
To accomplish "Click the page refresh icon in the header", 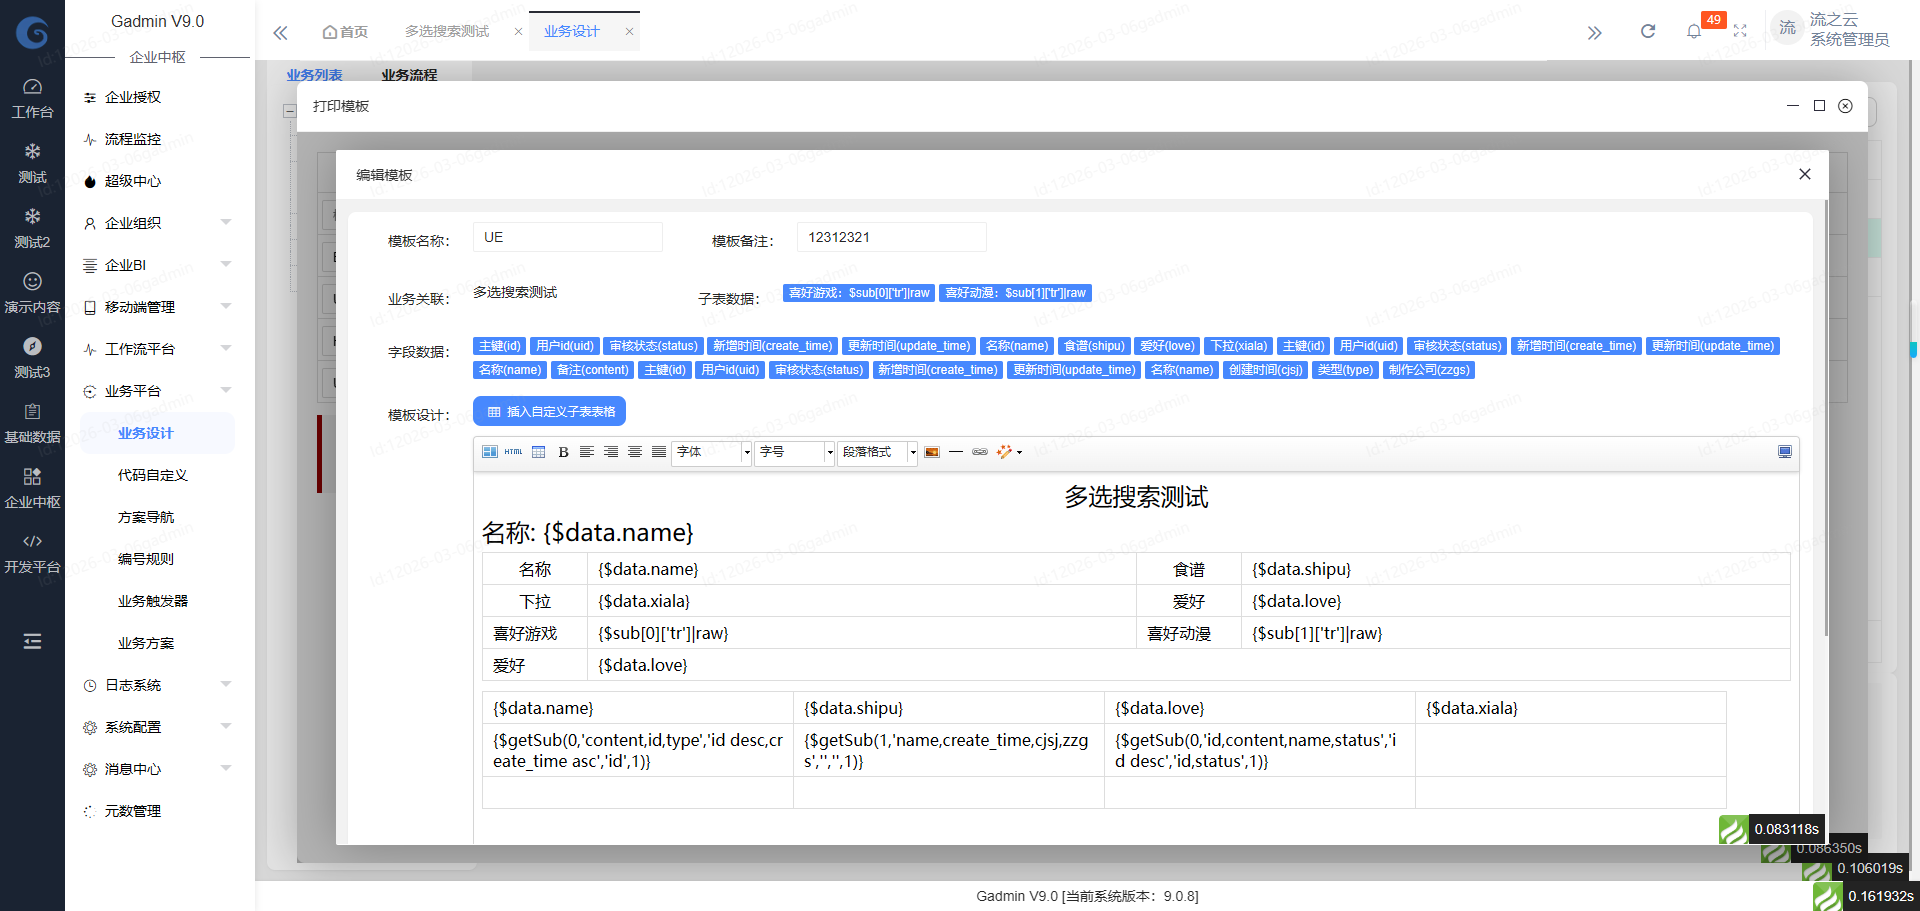I will 1647,31.
